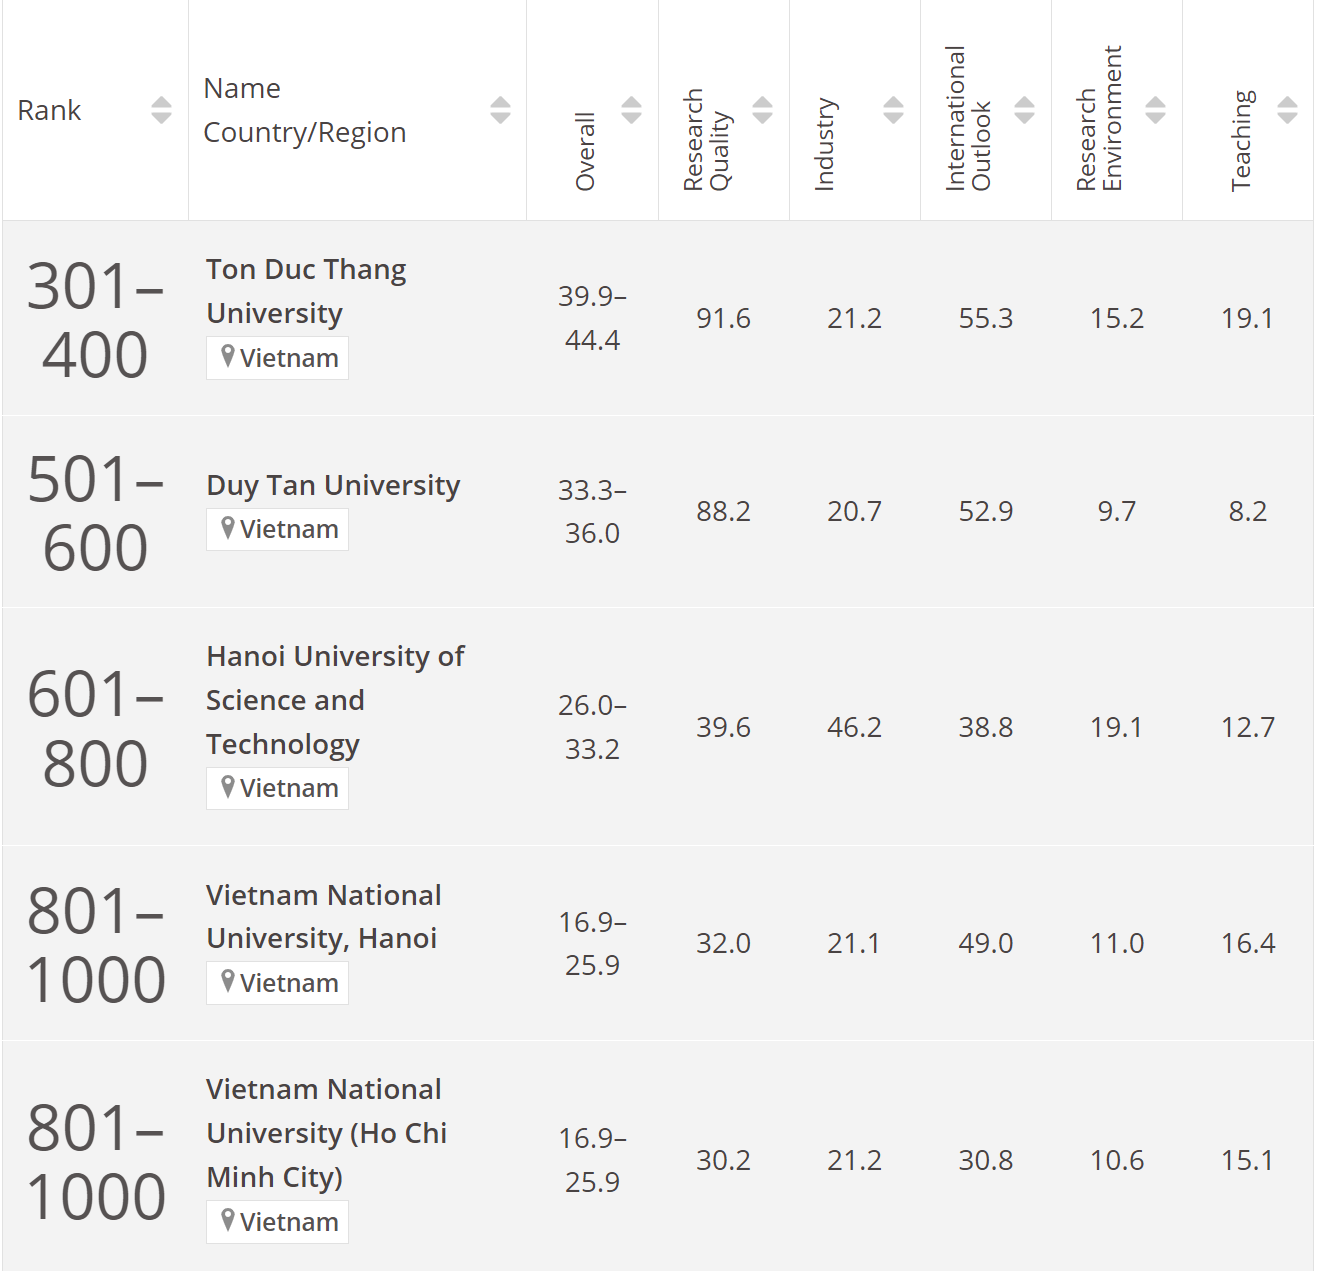Open Ton Duc Thang University page
The height and width of the screenshot is (1271, 1318).
tap(305, 291)
